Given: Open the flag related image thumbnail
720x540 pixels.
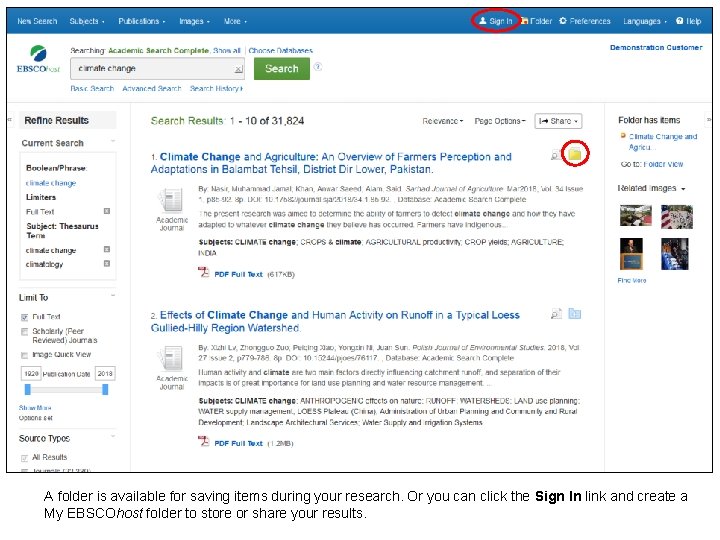Looking at the screenshot, I should 676,217.
